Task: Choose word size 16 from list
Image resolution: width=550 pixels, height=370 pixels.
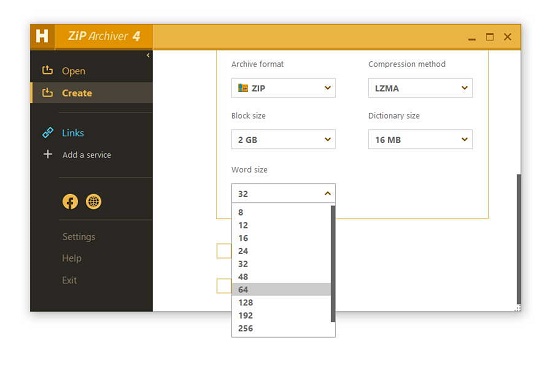Action: [x=281, y=238]
